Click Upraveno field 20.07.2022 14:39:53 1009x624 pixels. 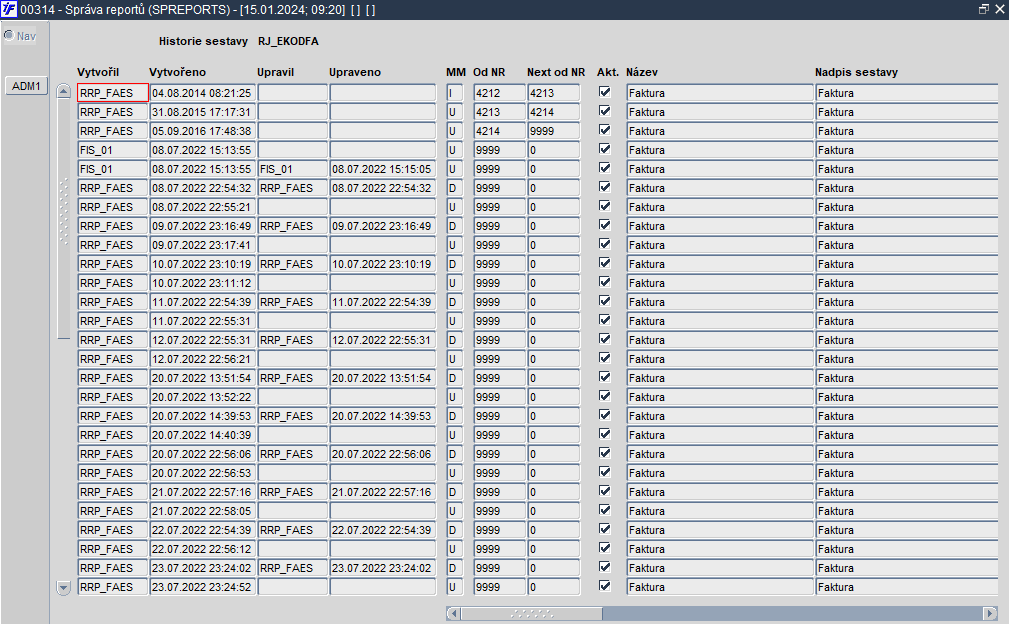click(x=382, y=416)
